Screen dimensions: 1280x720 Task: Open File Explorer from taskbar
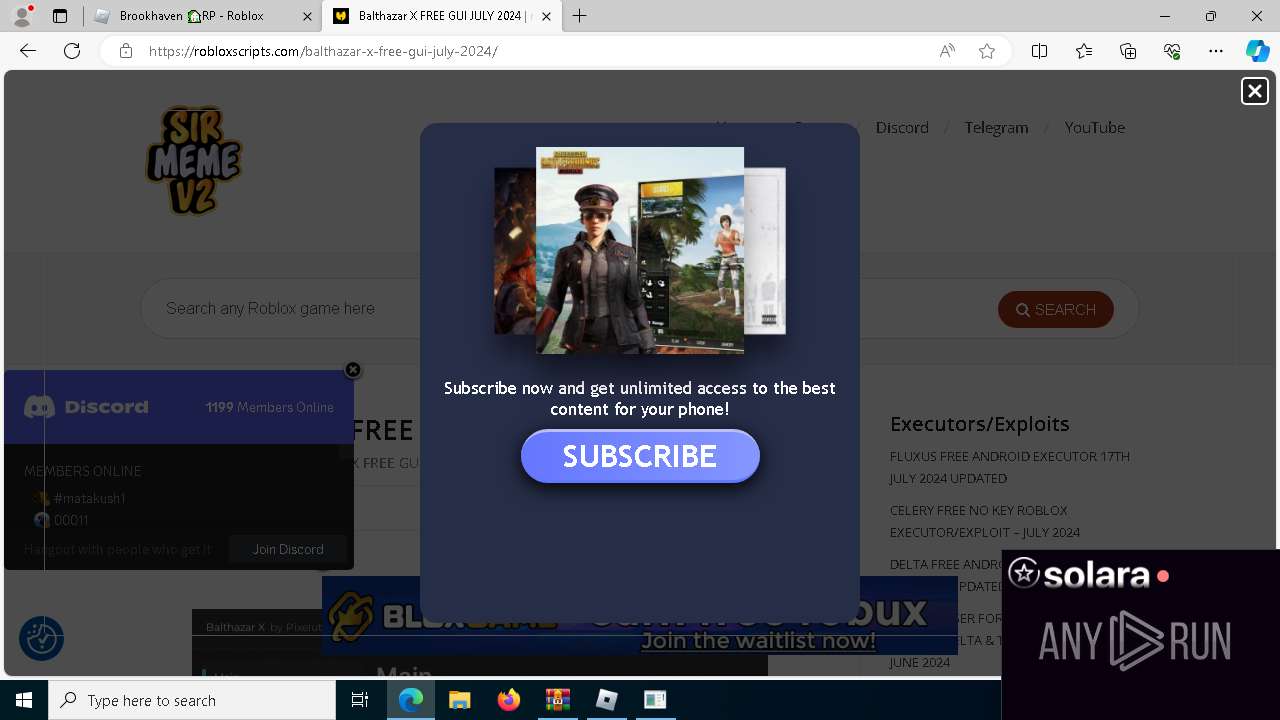point(459,700)
